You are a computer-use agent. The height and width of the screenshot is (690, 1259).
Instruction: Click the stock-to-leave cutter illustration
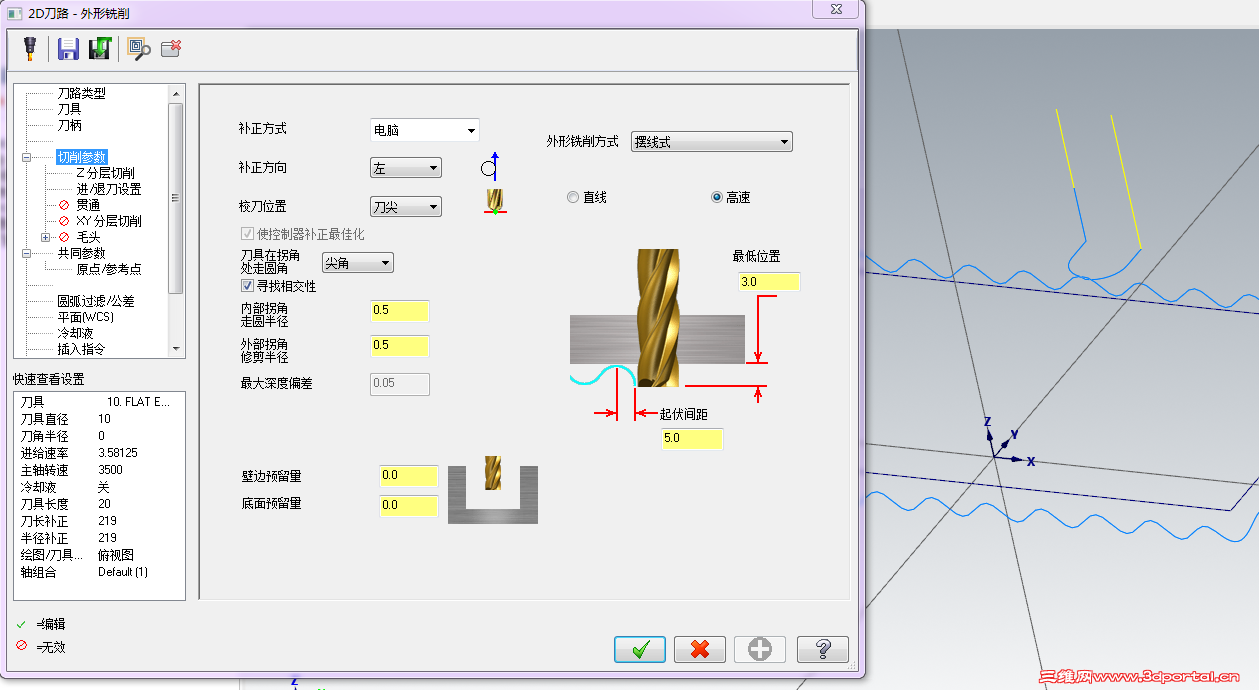point(493,490)
